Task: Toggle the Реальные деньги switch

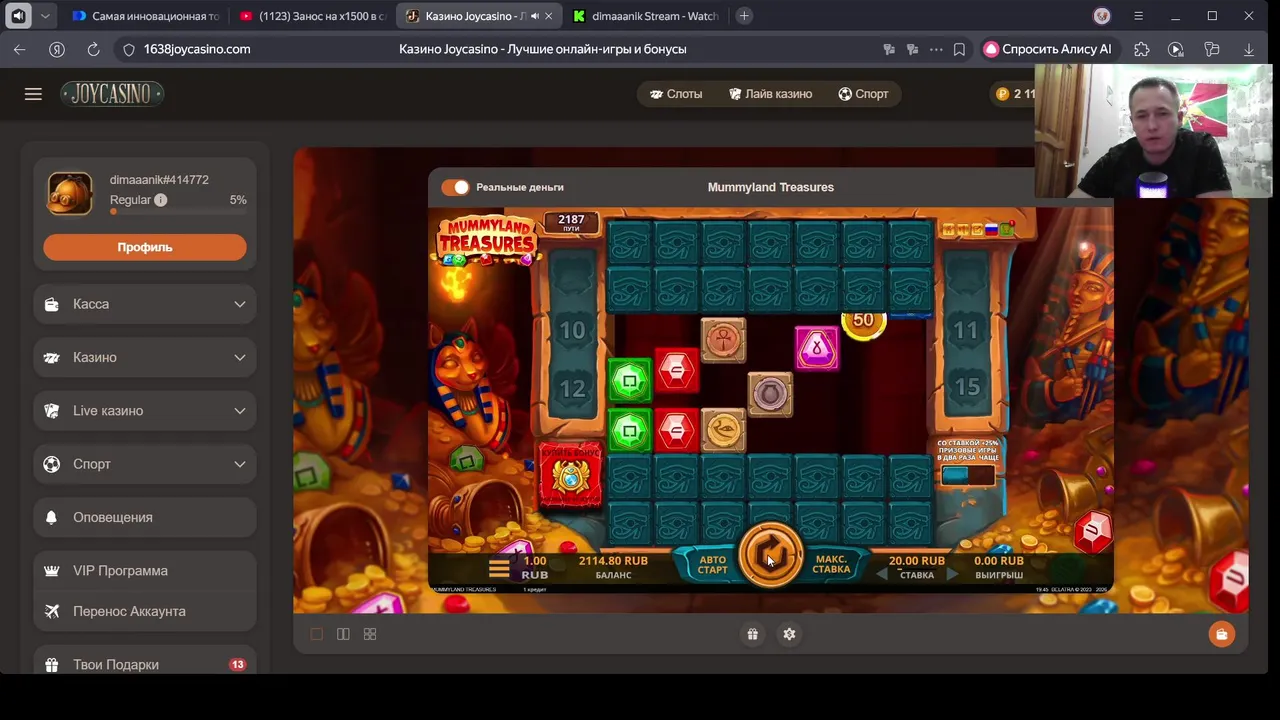Action: point(455,187)
